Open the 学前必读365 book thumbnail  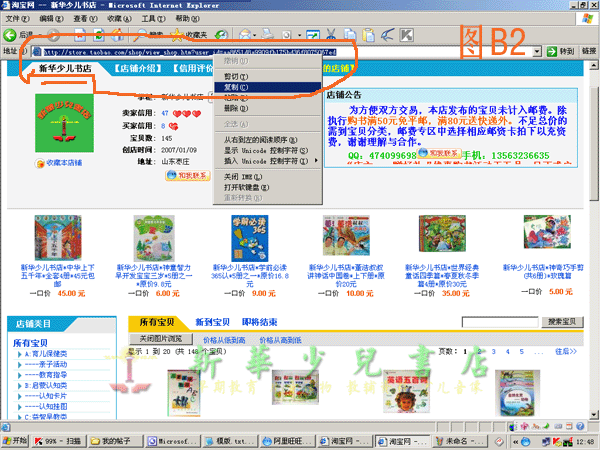pyautogui.click(x=249, y=238)
